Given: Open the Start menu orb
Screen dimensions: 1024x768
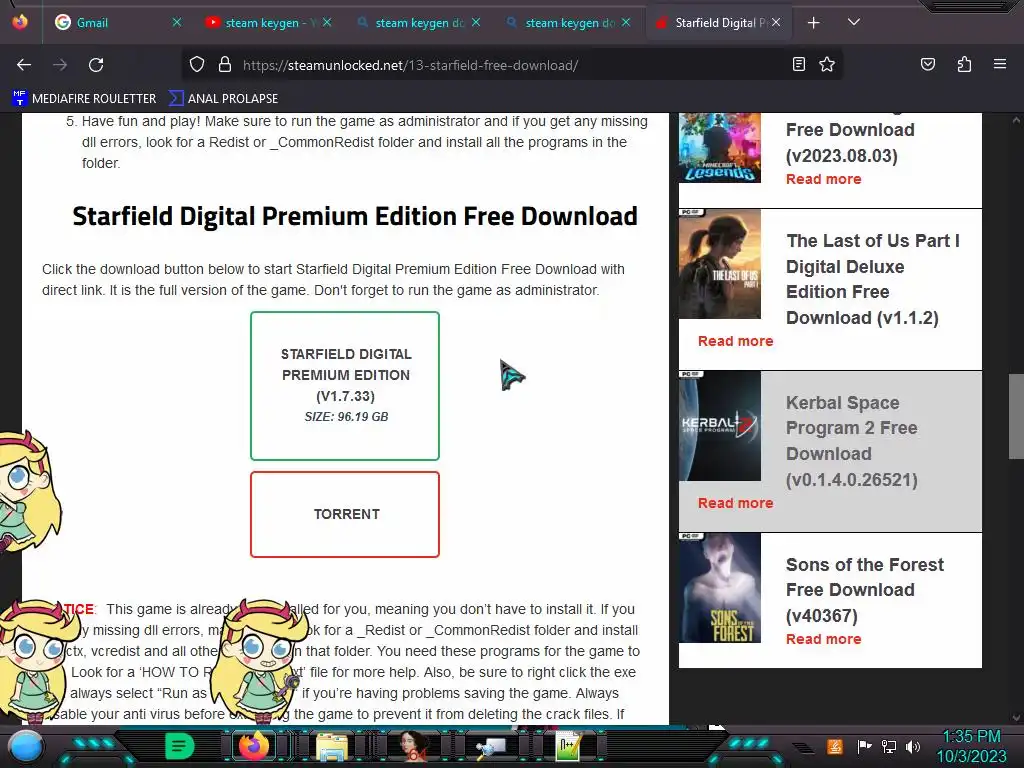Looking at the screenshot, I should point(26,746).
